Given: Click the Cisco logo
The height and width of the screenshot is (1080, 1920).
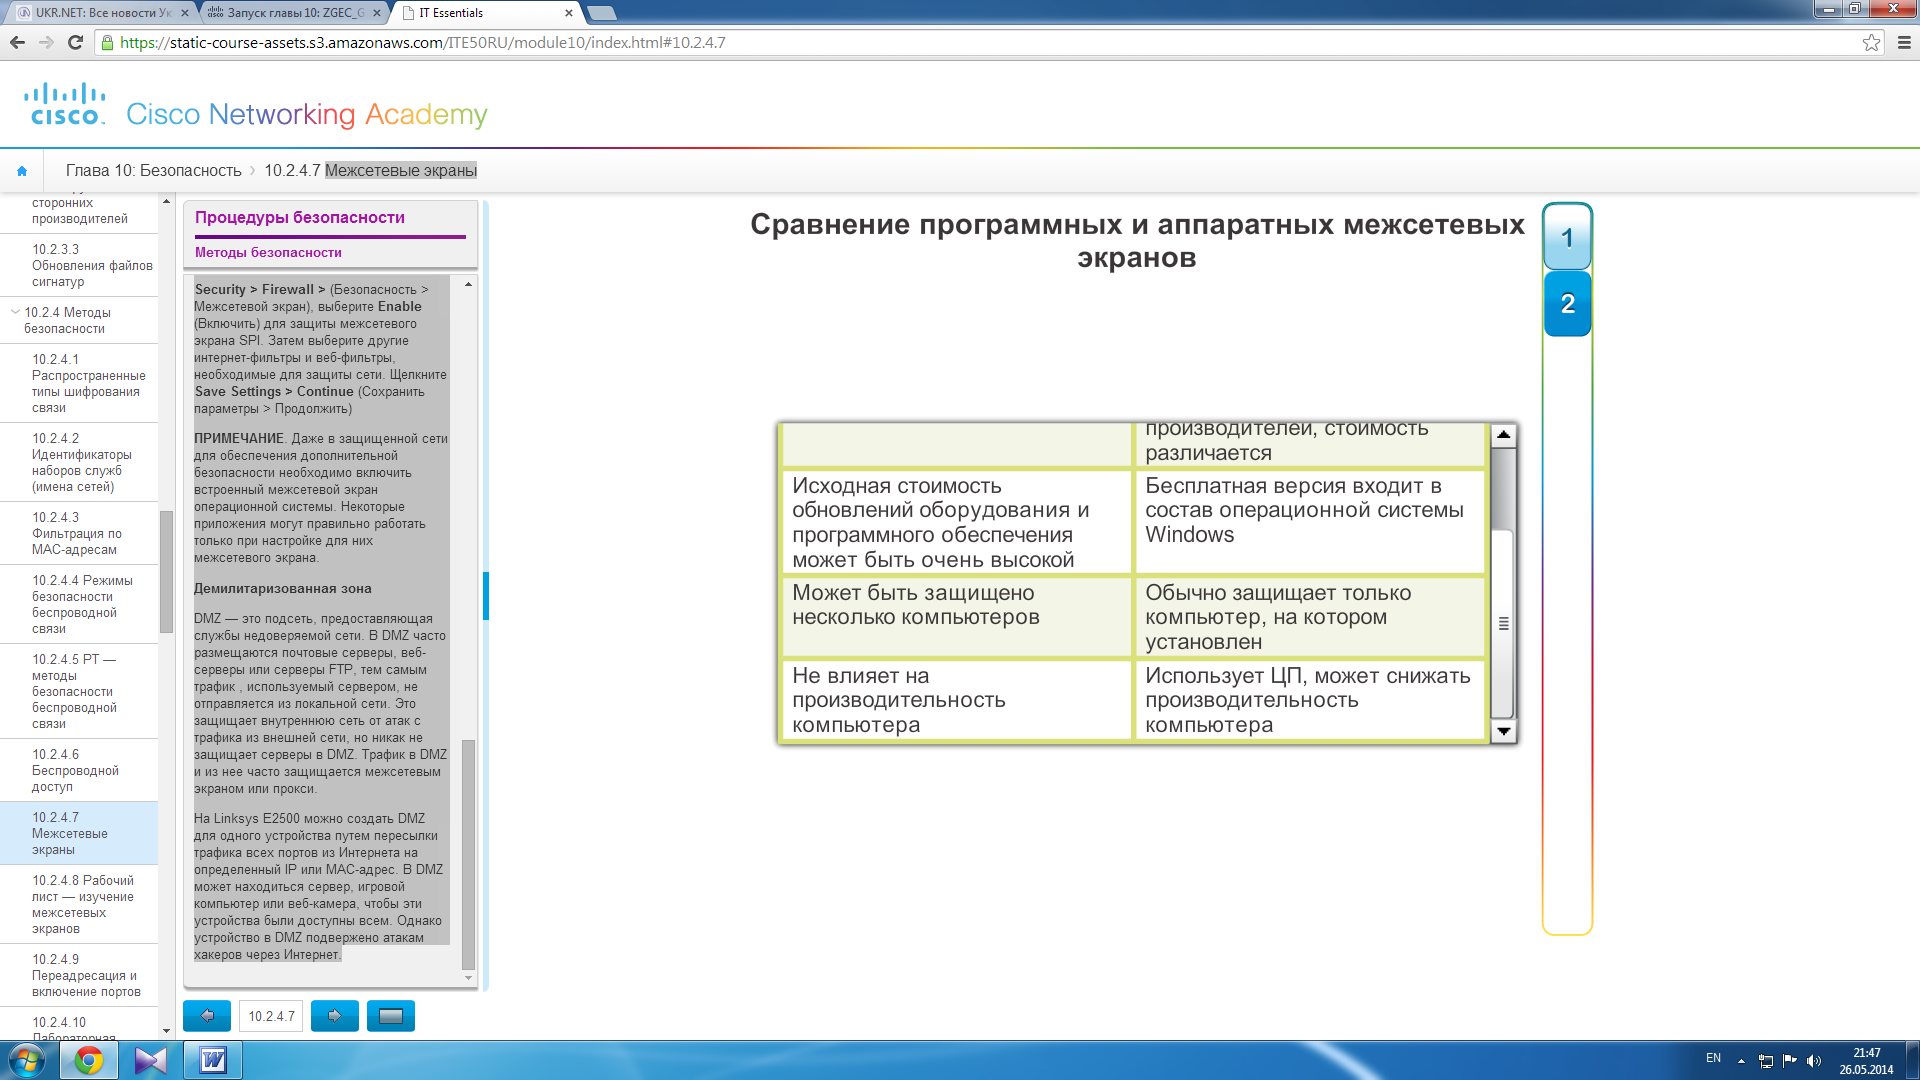Looking at the screenshot, I should [65, 105].
